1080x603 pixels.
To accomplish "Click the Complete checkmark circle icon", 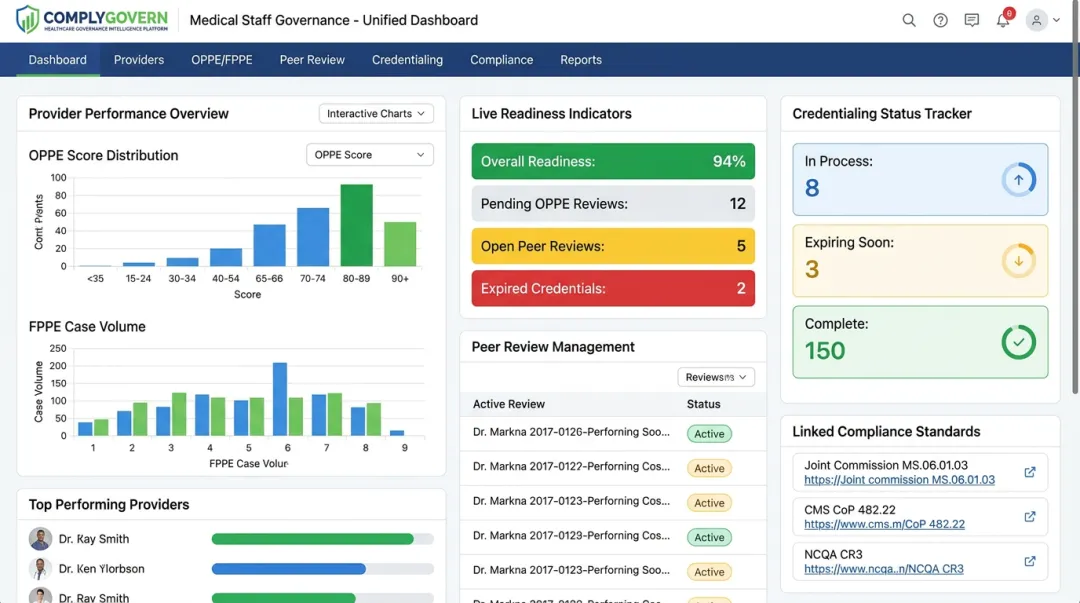I will tap(1018, 343).
